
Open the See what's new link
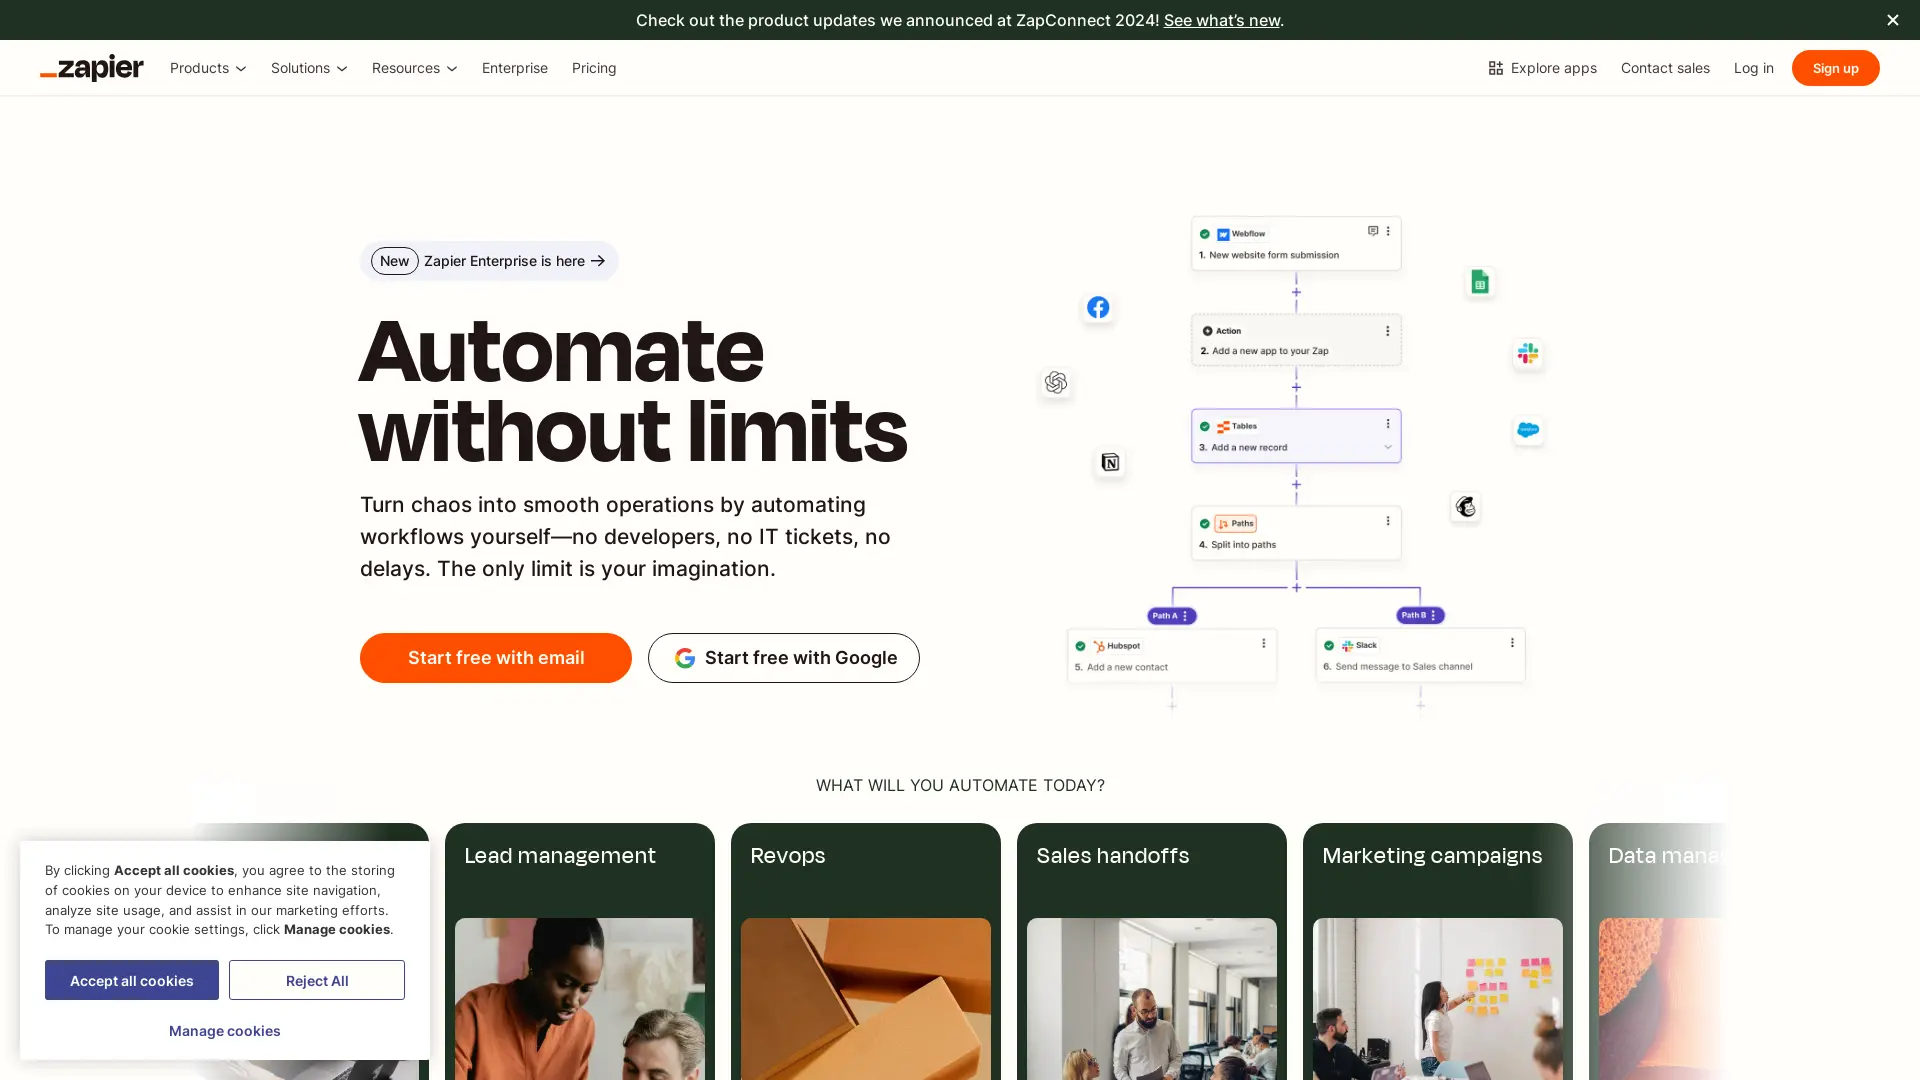(x=1221, y=20)
